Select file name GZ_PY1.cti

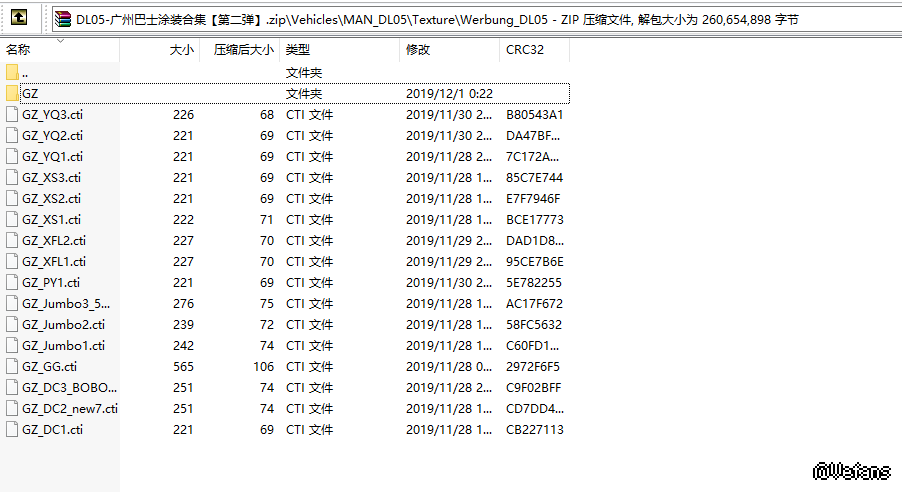[51, 283]
